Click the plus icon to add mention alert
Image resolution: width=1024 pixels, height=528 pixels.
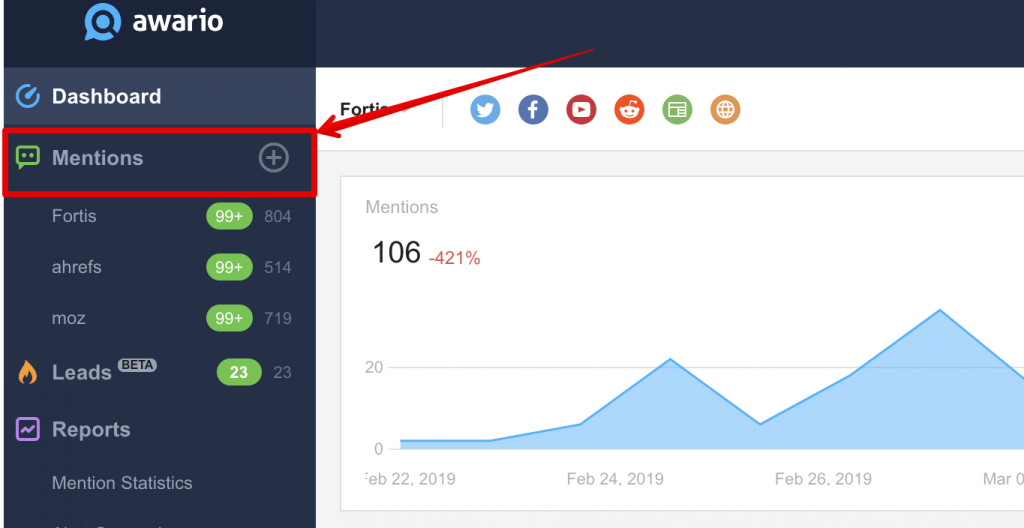click(273, 158)
